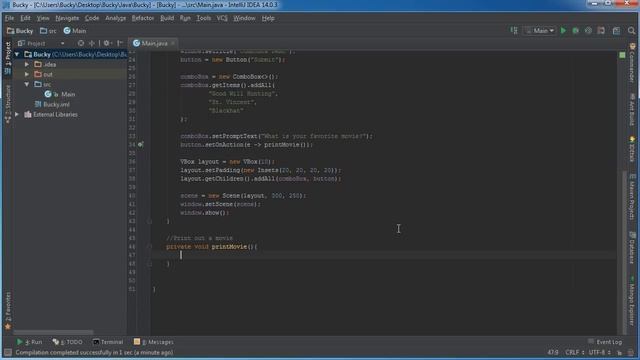Click the tool window quick-access icon in status bar
The width and height of the screenshot is (640, 360).
7,353
